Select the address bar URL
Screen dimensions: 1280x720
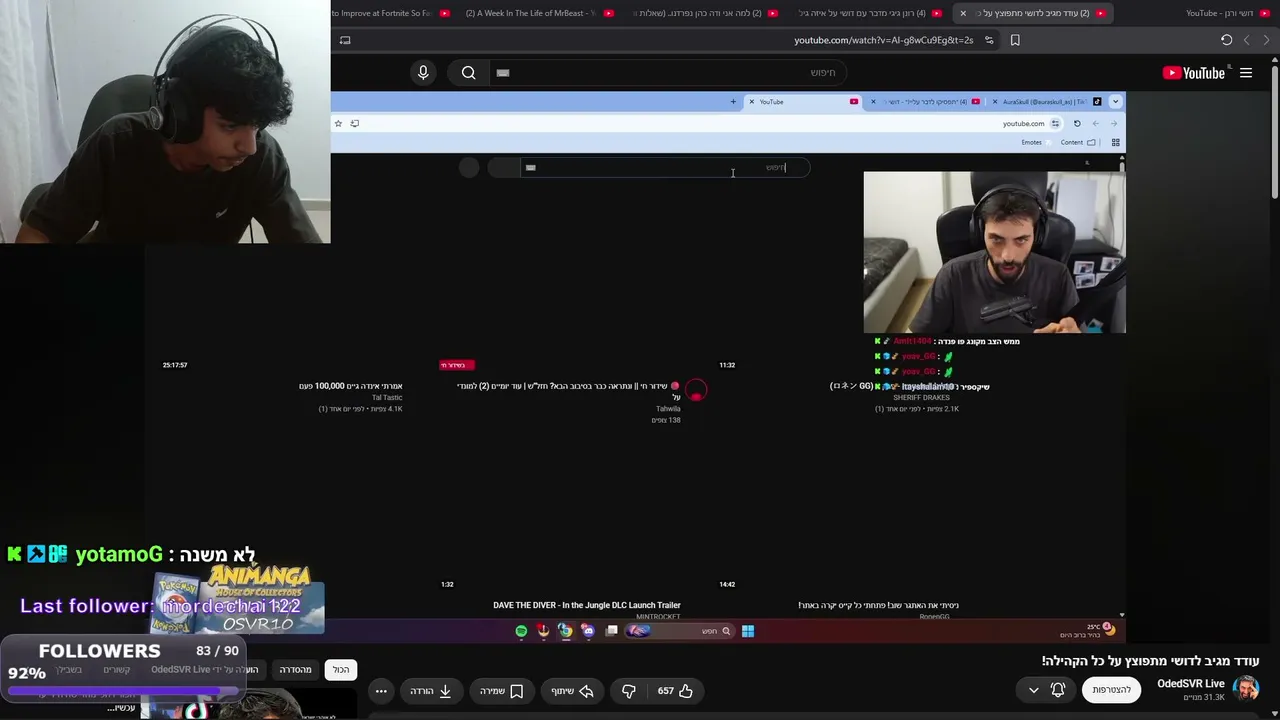click(883, 40)
